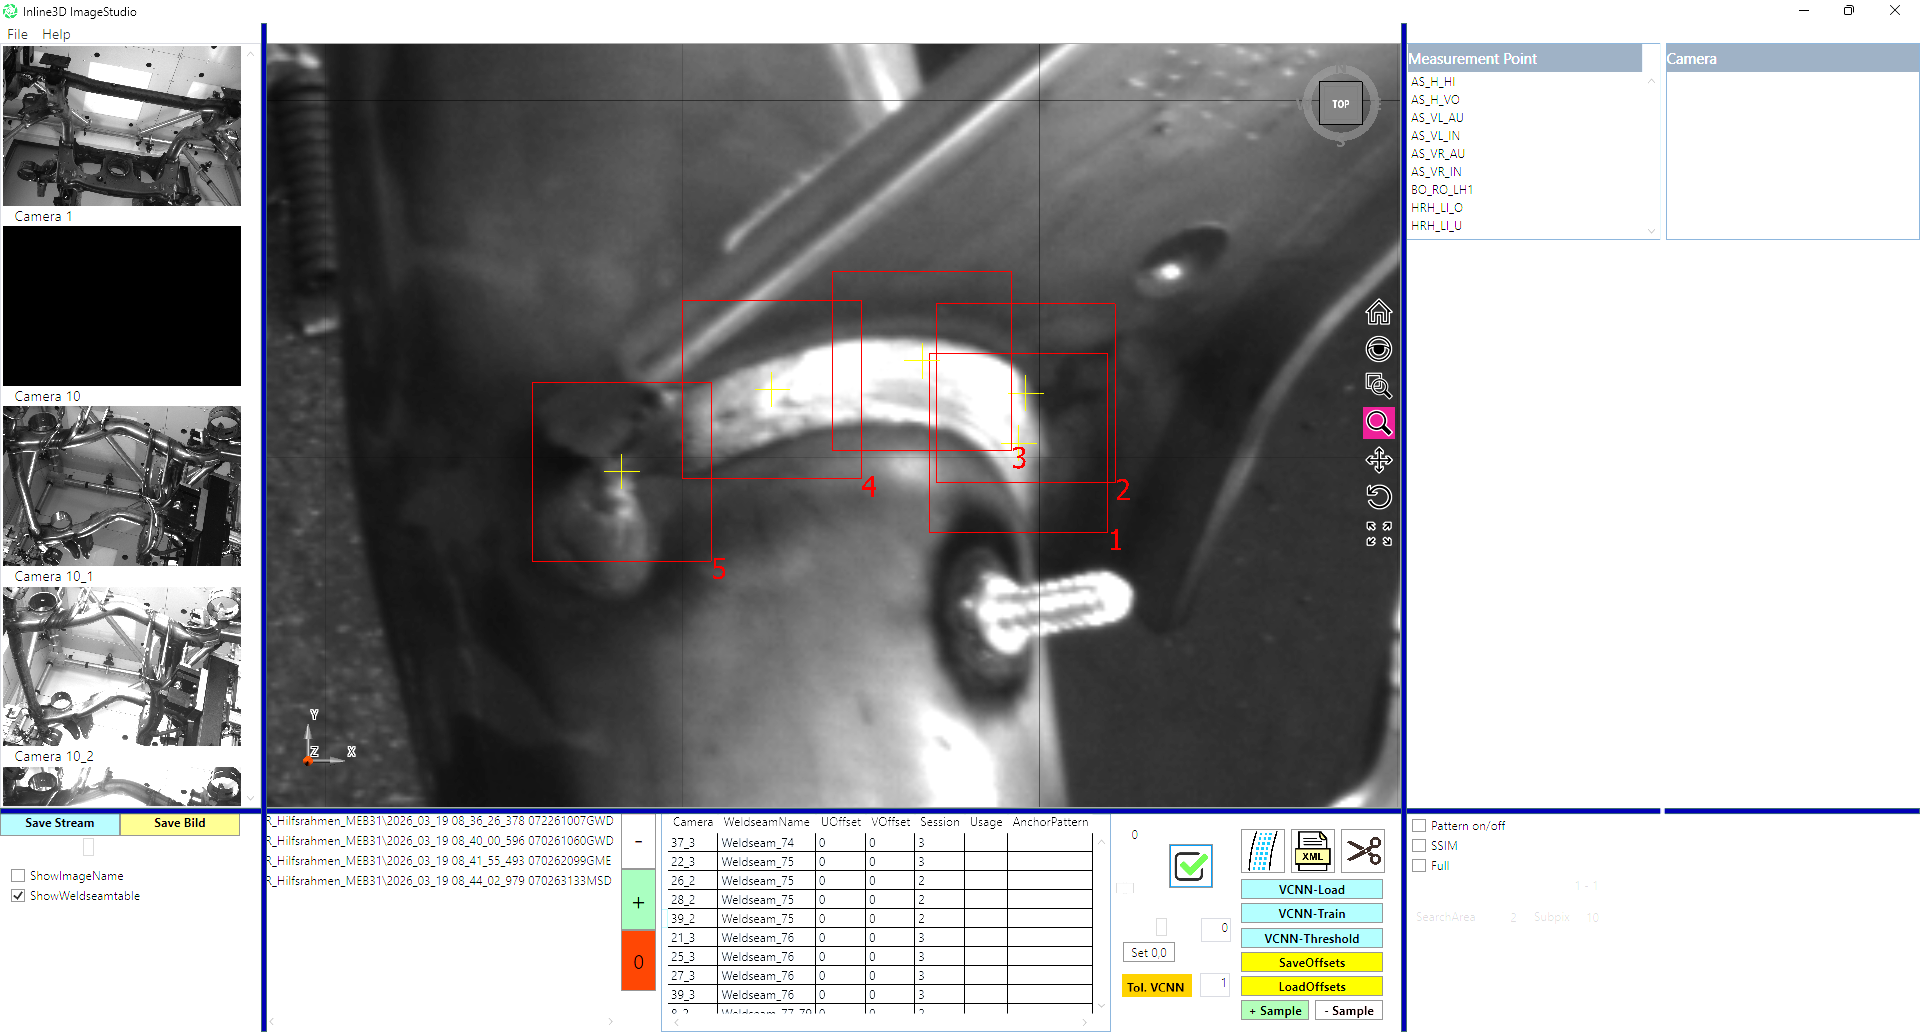Click the minus button above the plus

click(x=638, y=842)
